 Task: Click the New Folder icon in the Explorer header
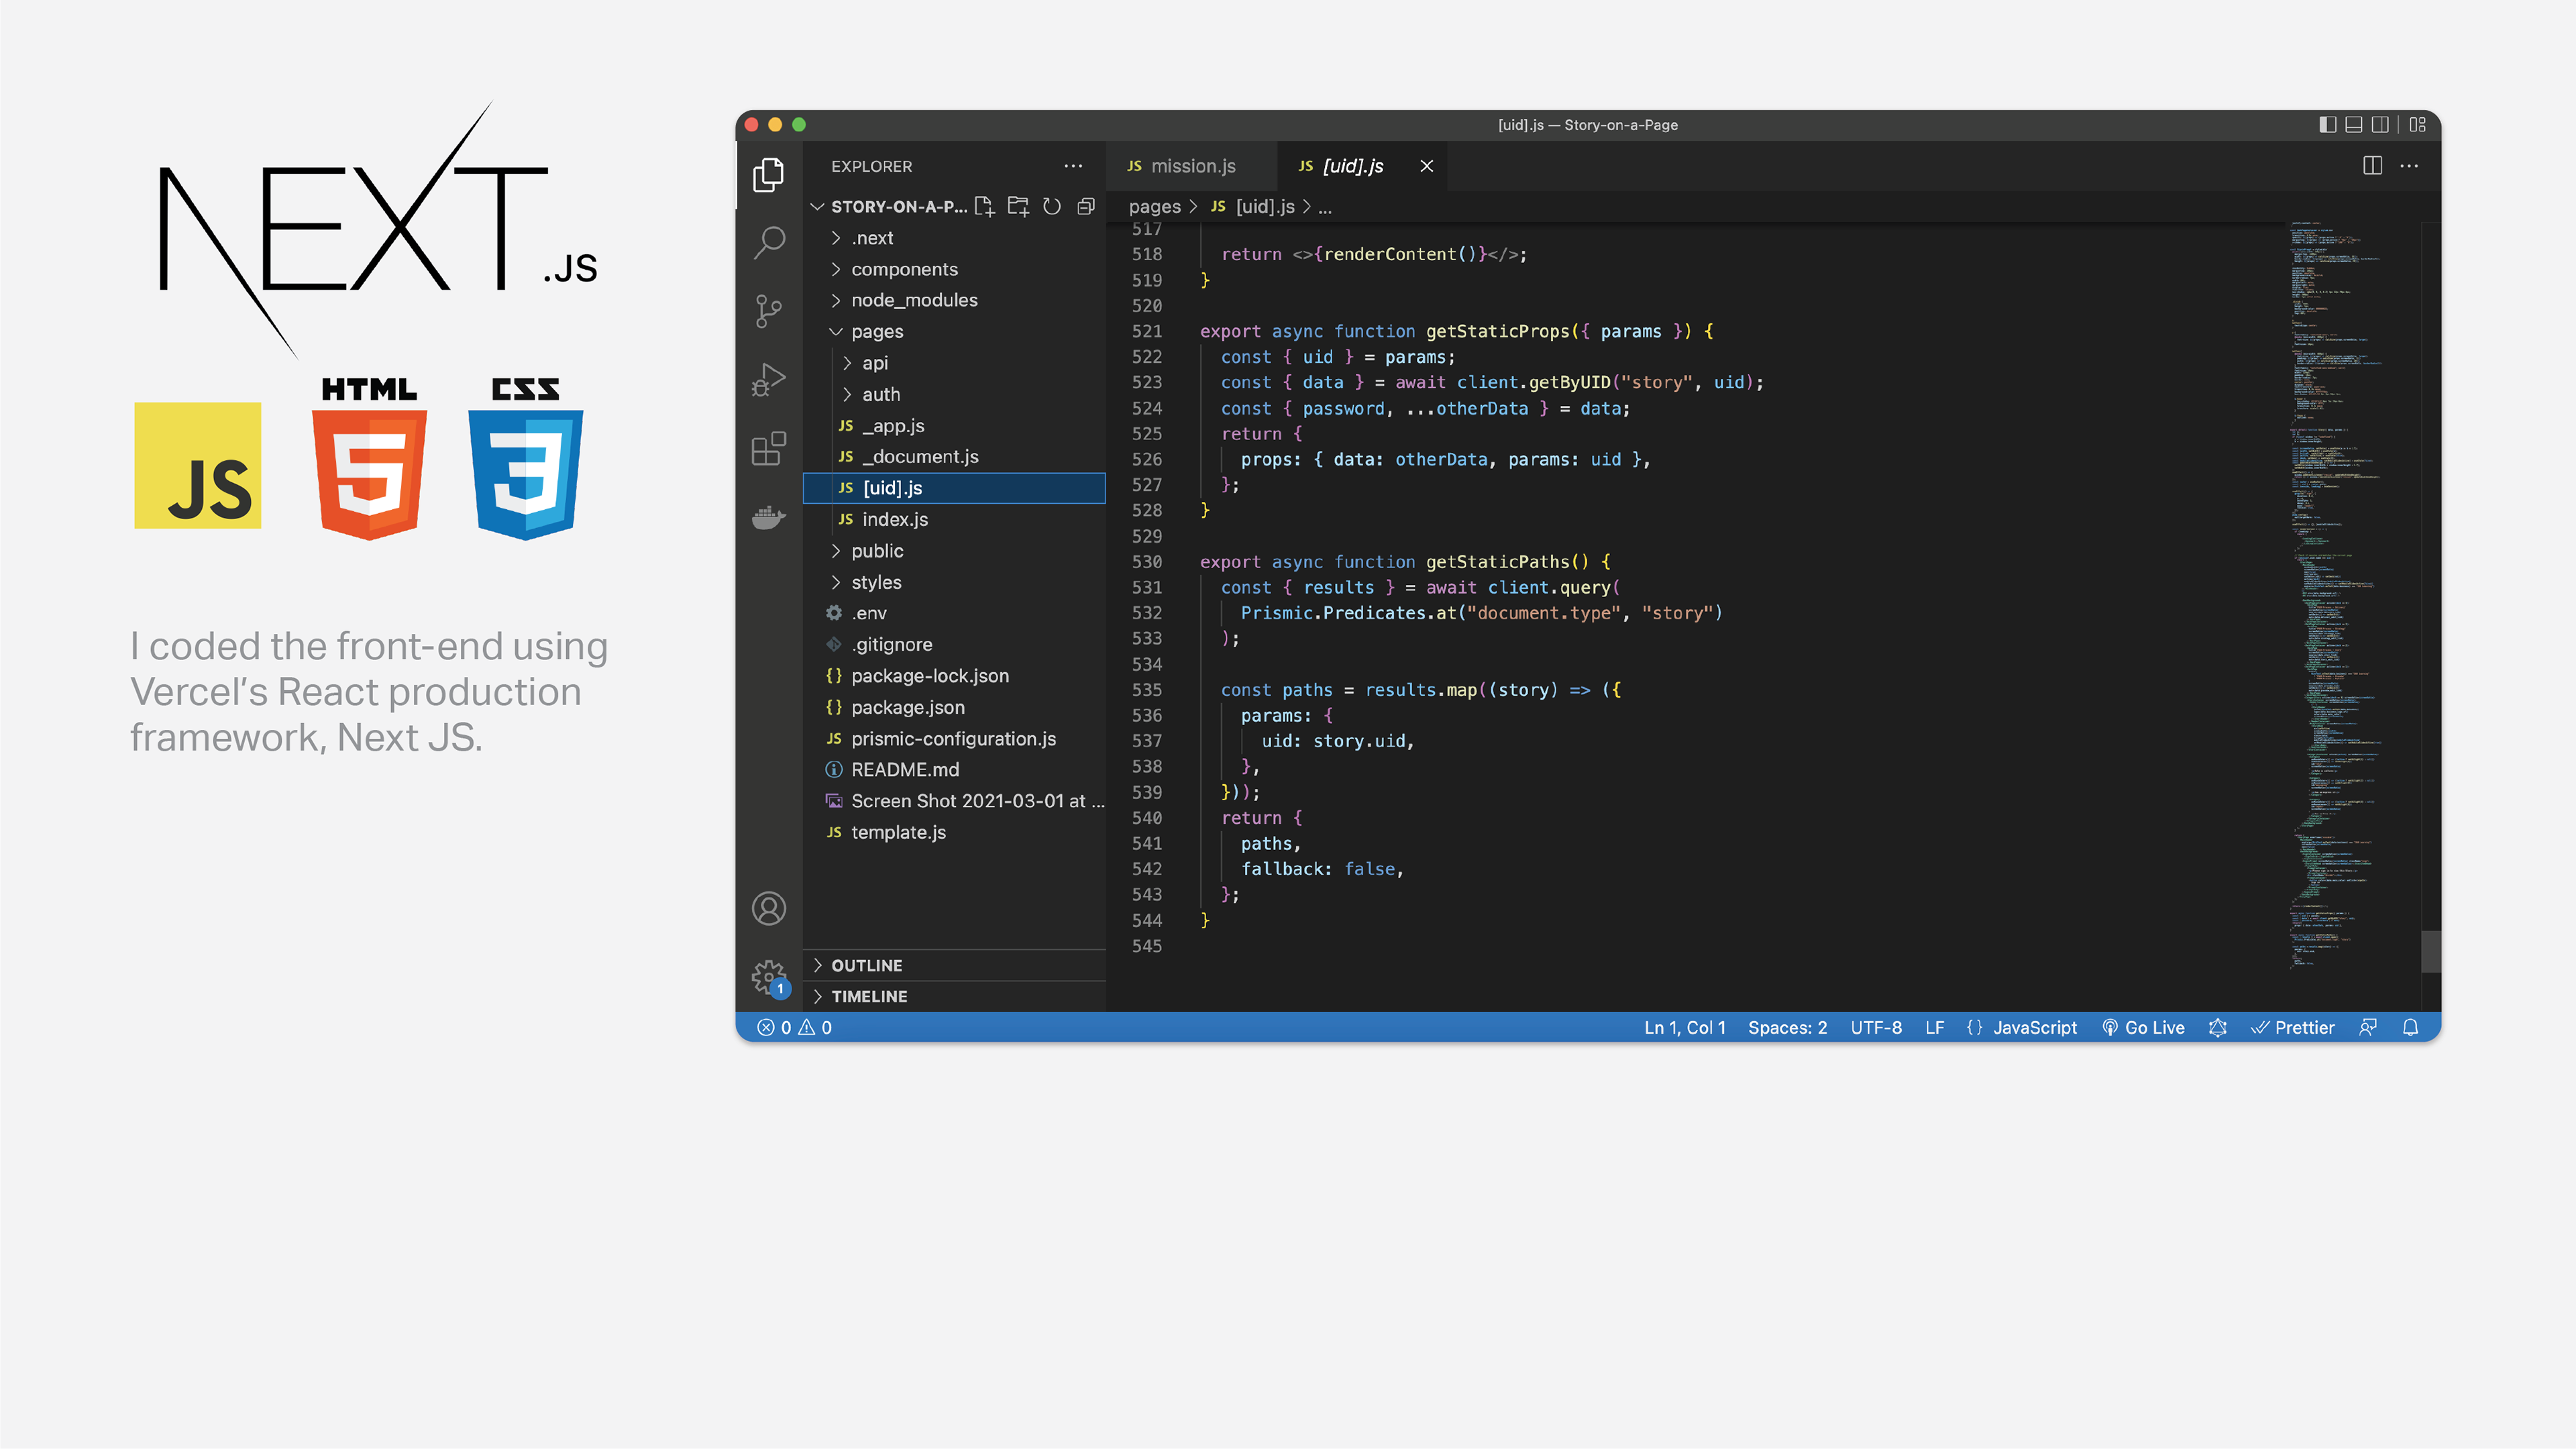click(1018, 206)
